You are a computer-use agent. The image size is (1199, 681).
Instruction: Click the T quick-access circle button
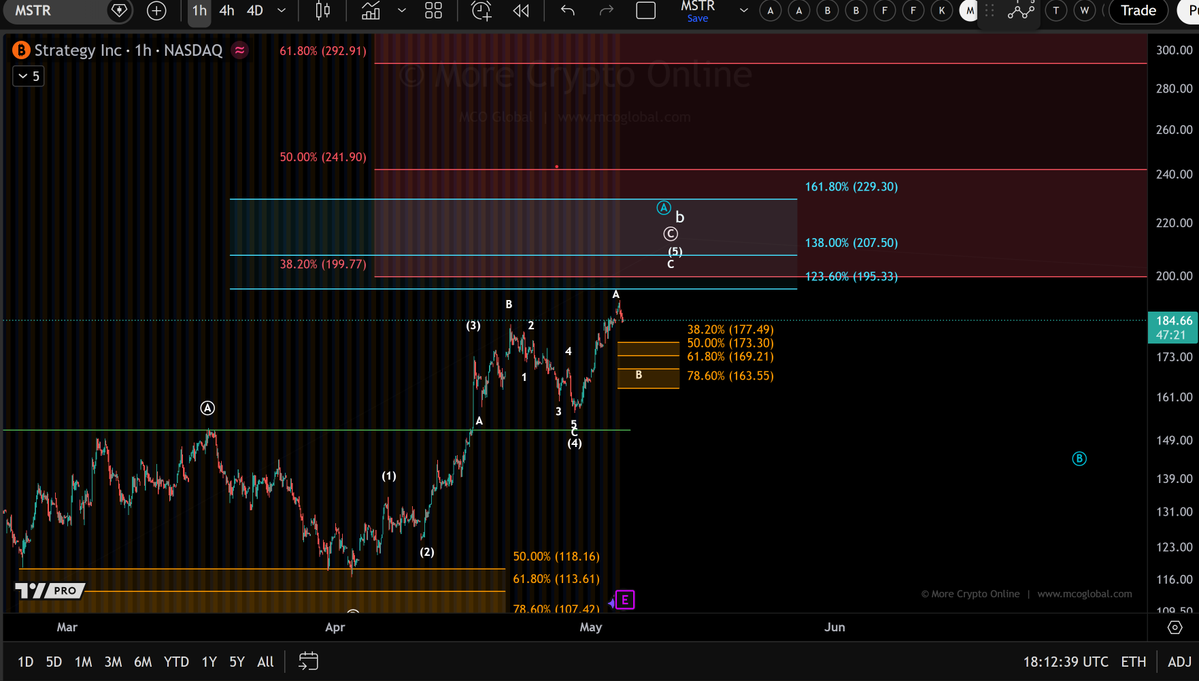tap(1056, 11)
